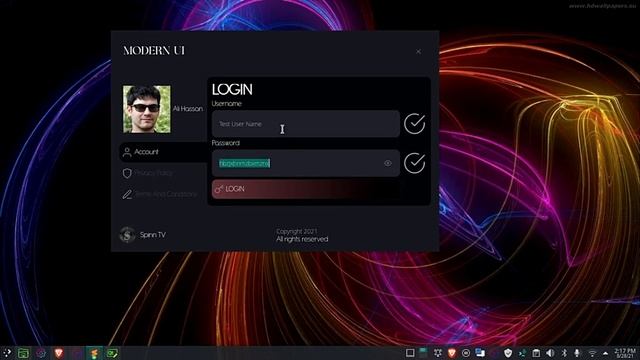Click the Ali Hassan profile photo

pos(147,109)
